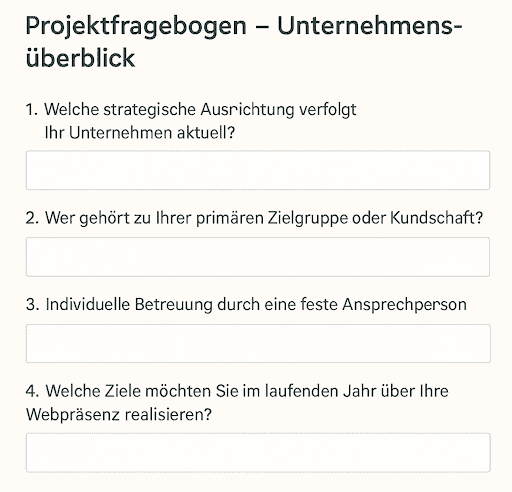Screen dimensions: 512x492
Task: Click the word 'Projektfragebogen' in the heading
Action: coord(136,27)
